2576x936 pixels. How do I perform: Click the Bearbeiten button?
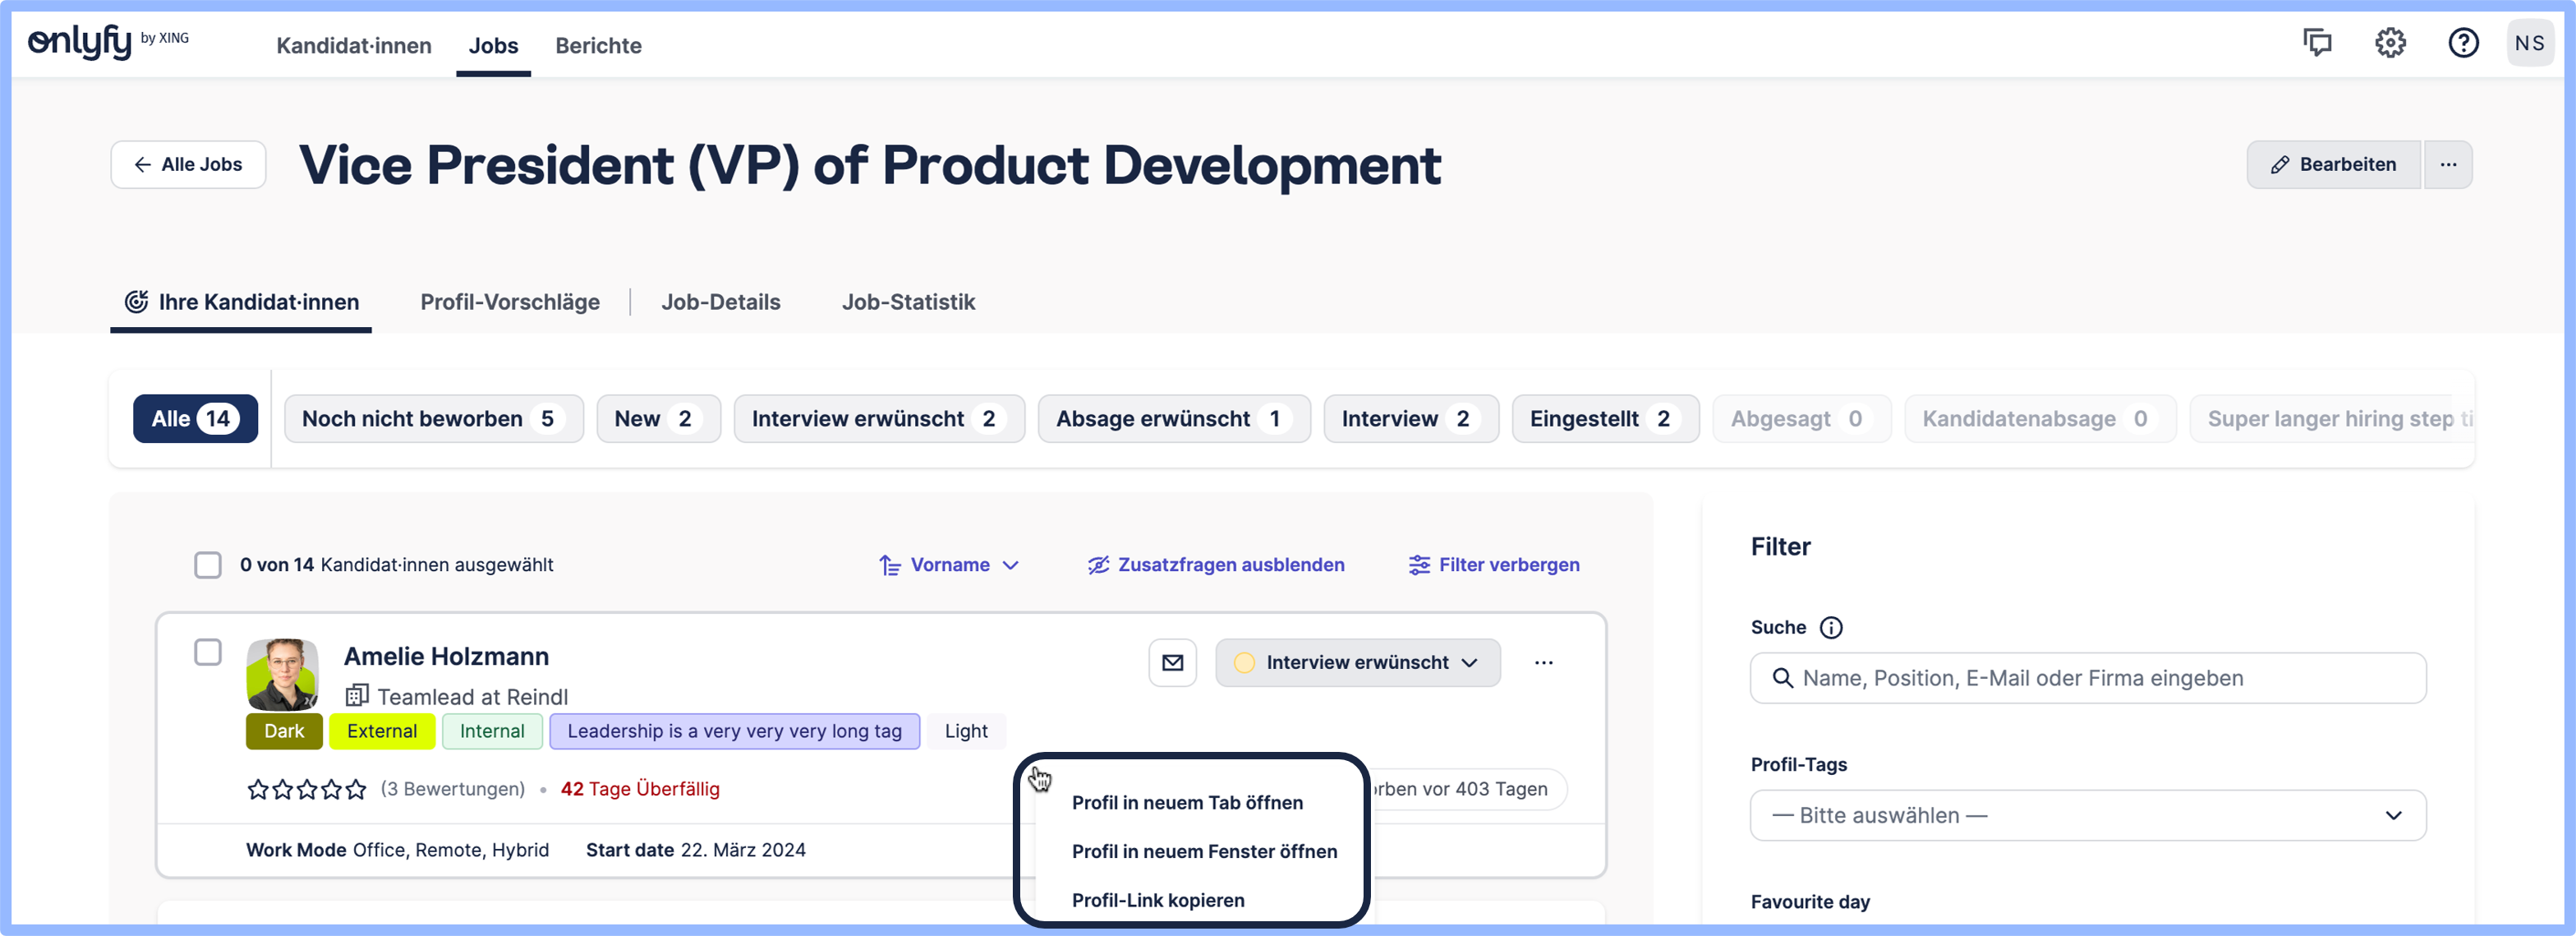[x=2332, y=164]
